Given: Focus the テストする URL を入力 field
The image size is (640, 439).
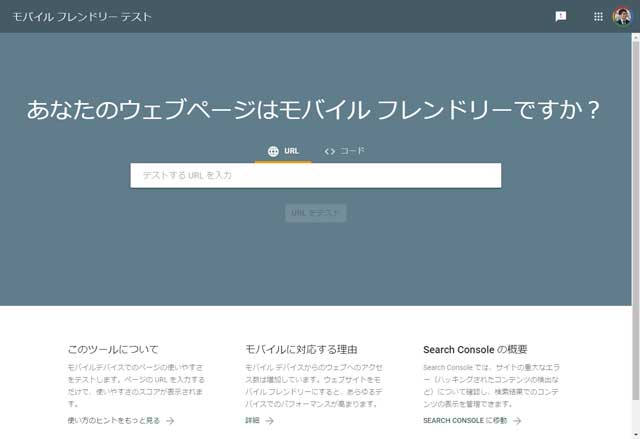Looking at the screenshot, I should coord(316,175).
